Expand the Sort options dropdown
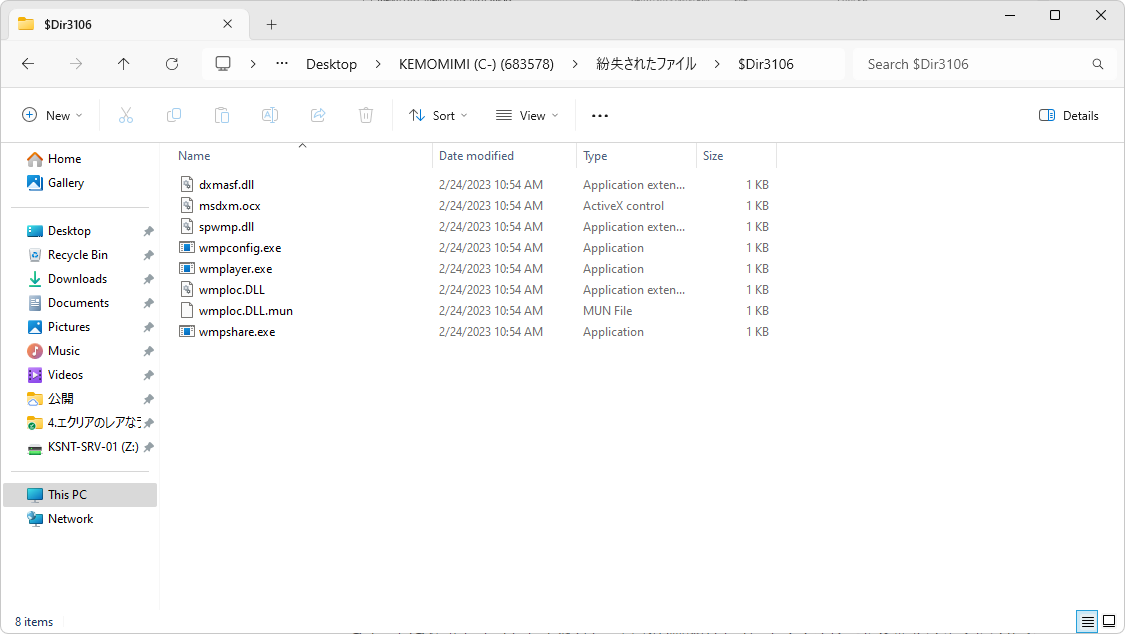This screenshot has height=634, width=1125. [438, 115]
